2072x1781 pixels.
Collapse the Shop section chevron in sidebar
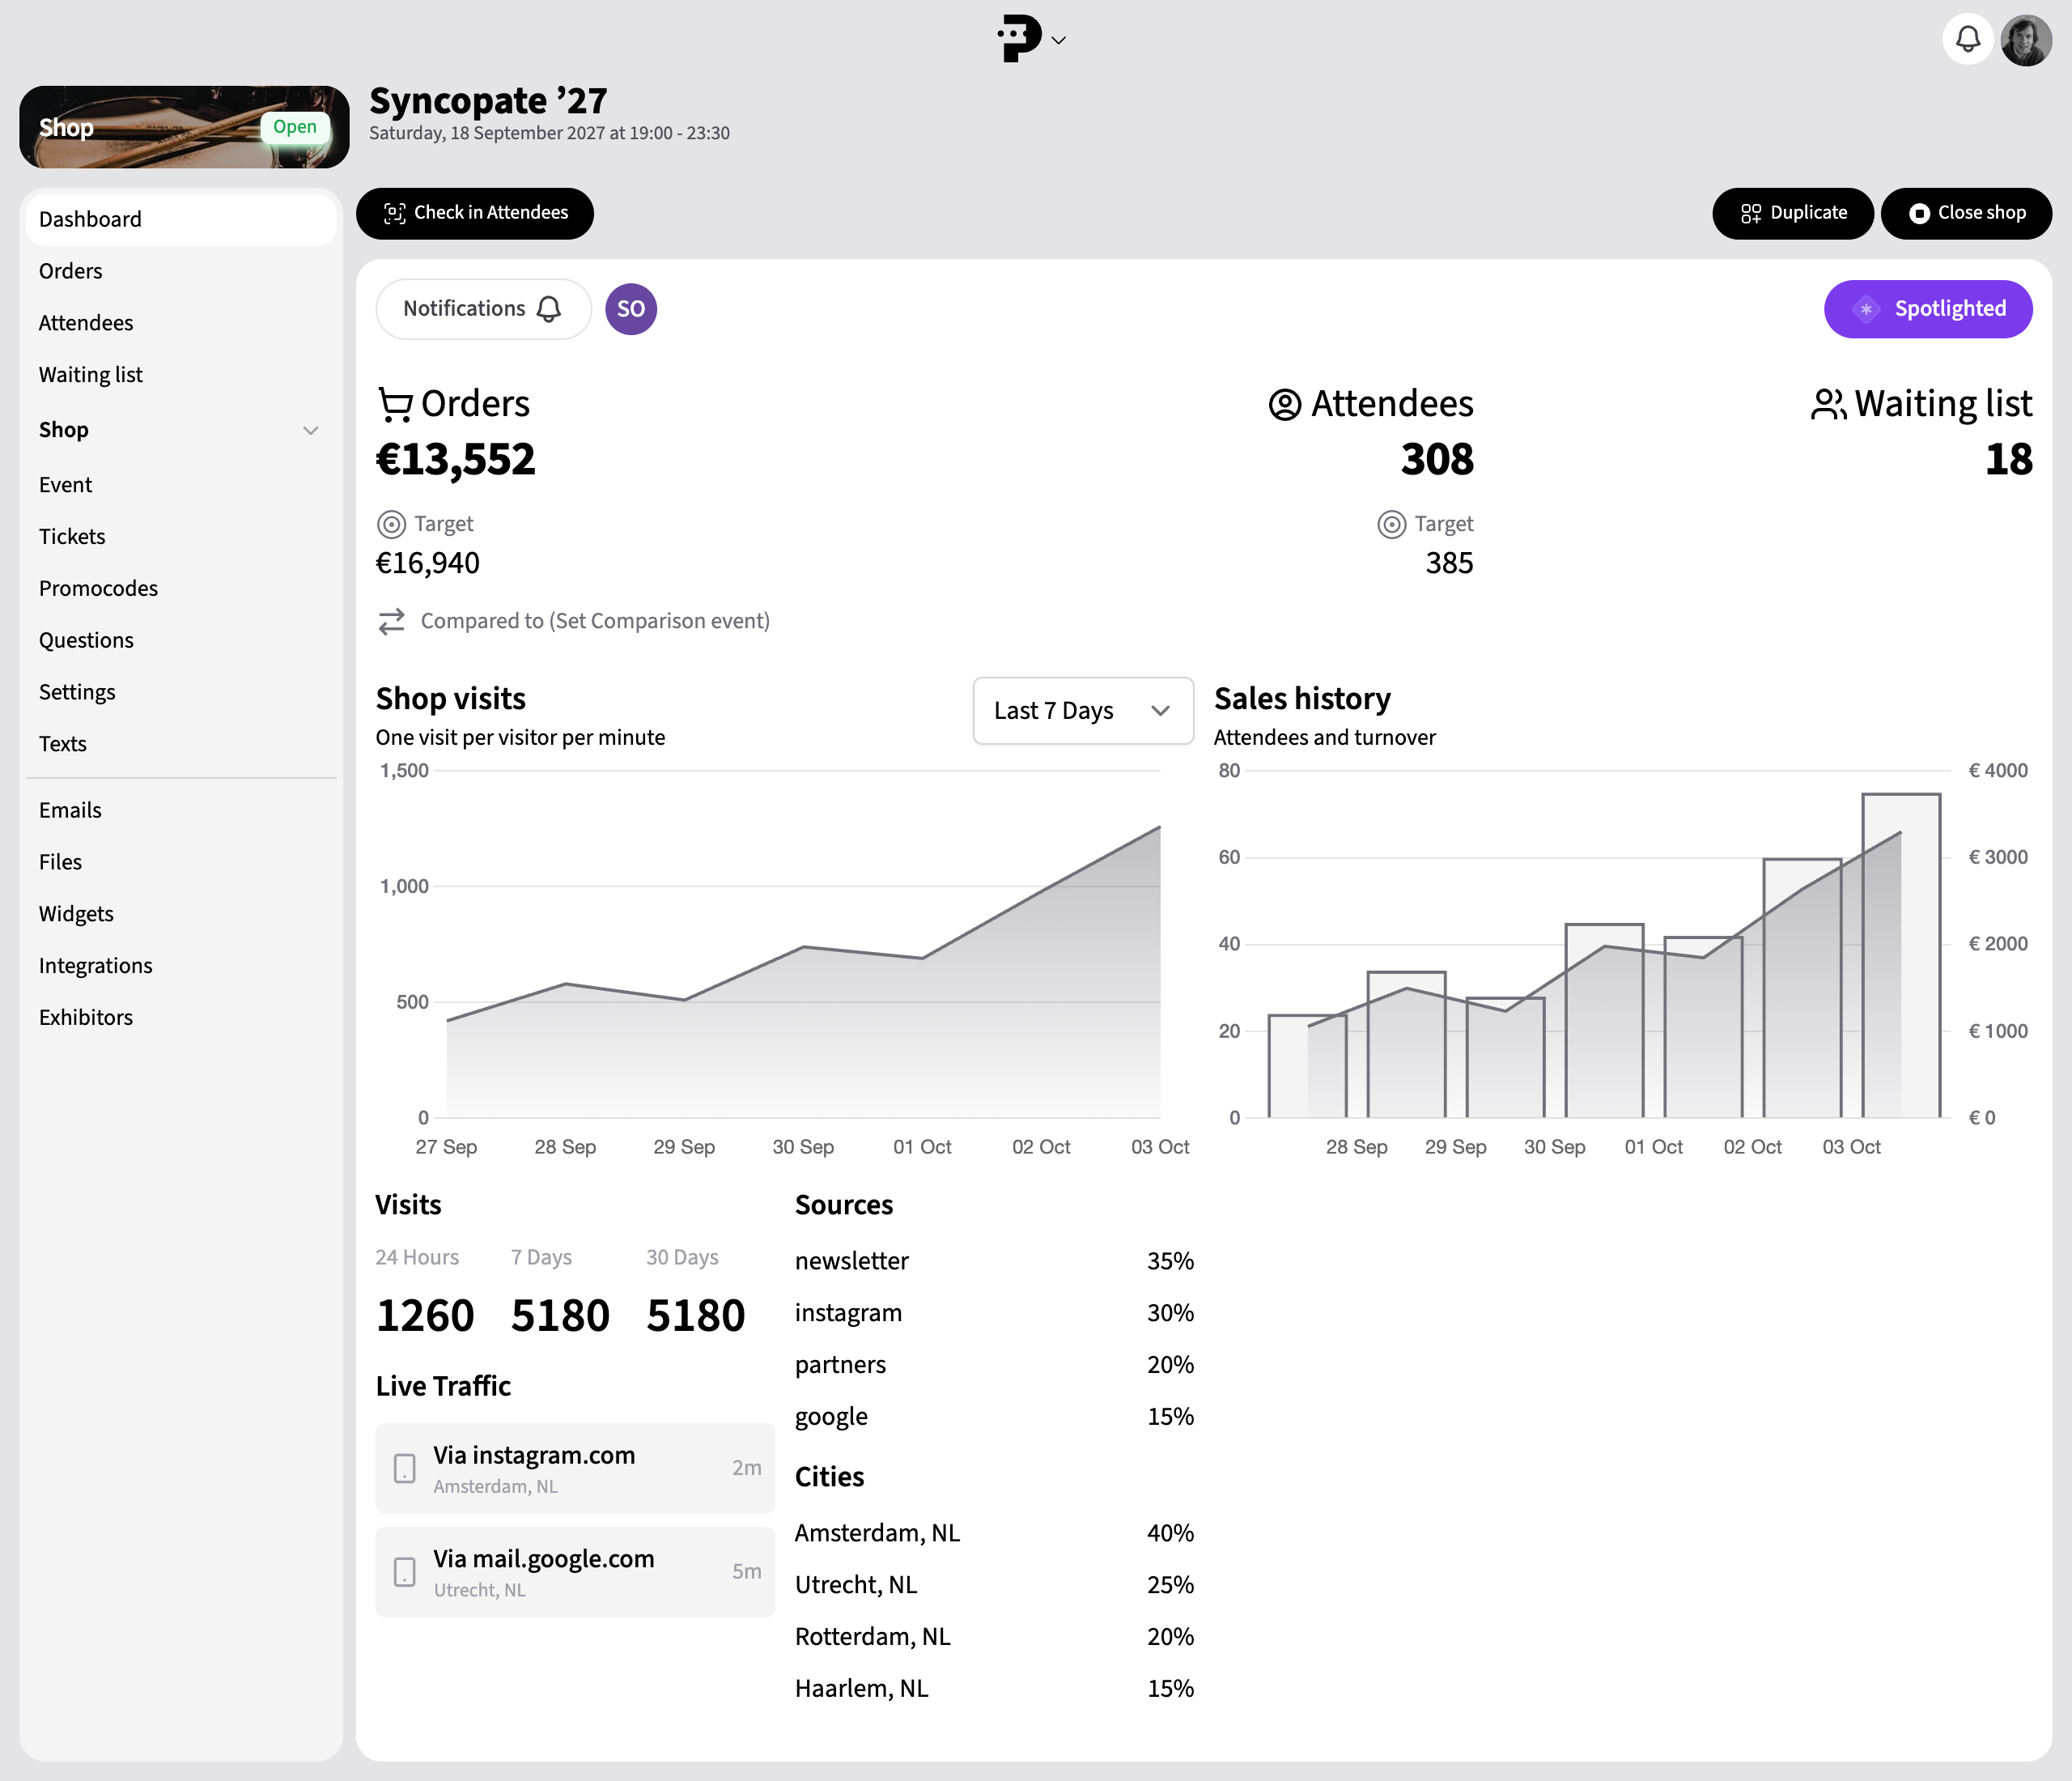[310, 430]
